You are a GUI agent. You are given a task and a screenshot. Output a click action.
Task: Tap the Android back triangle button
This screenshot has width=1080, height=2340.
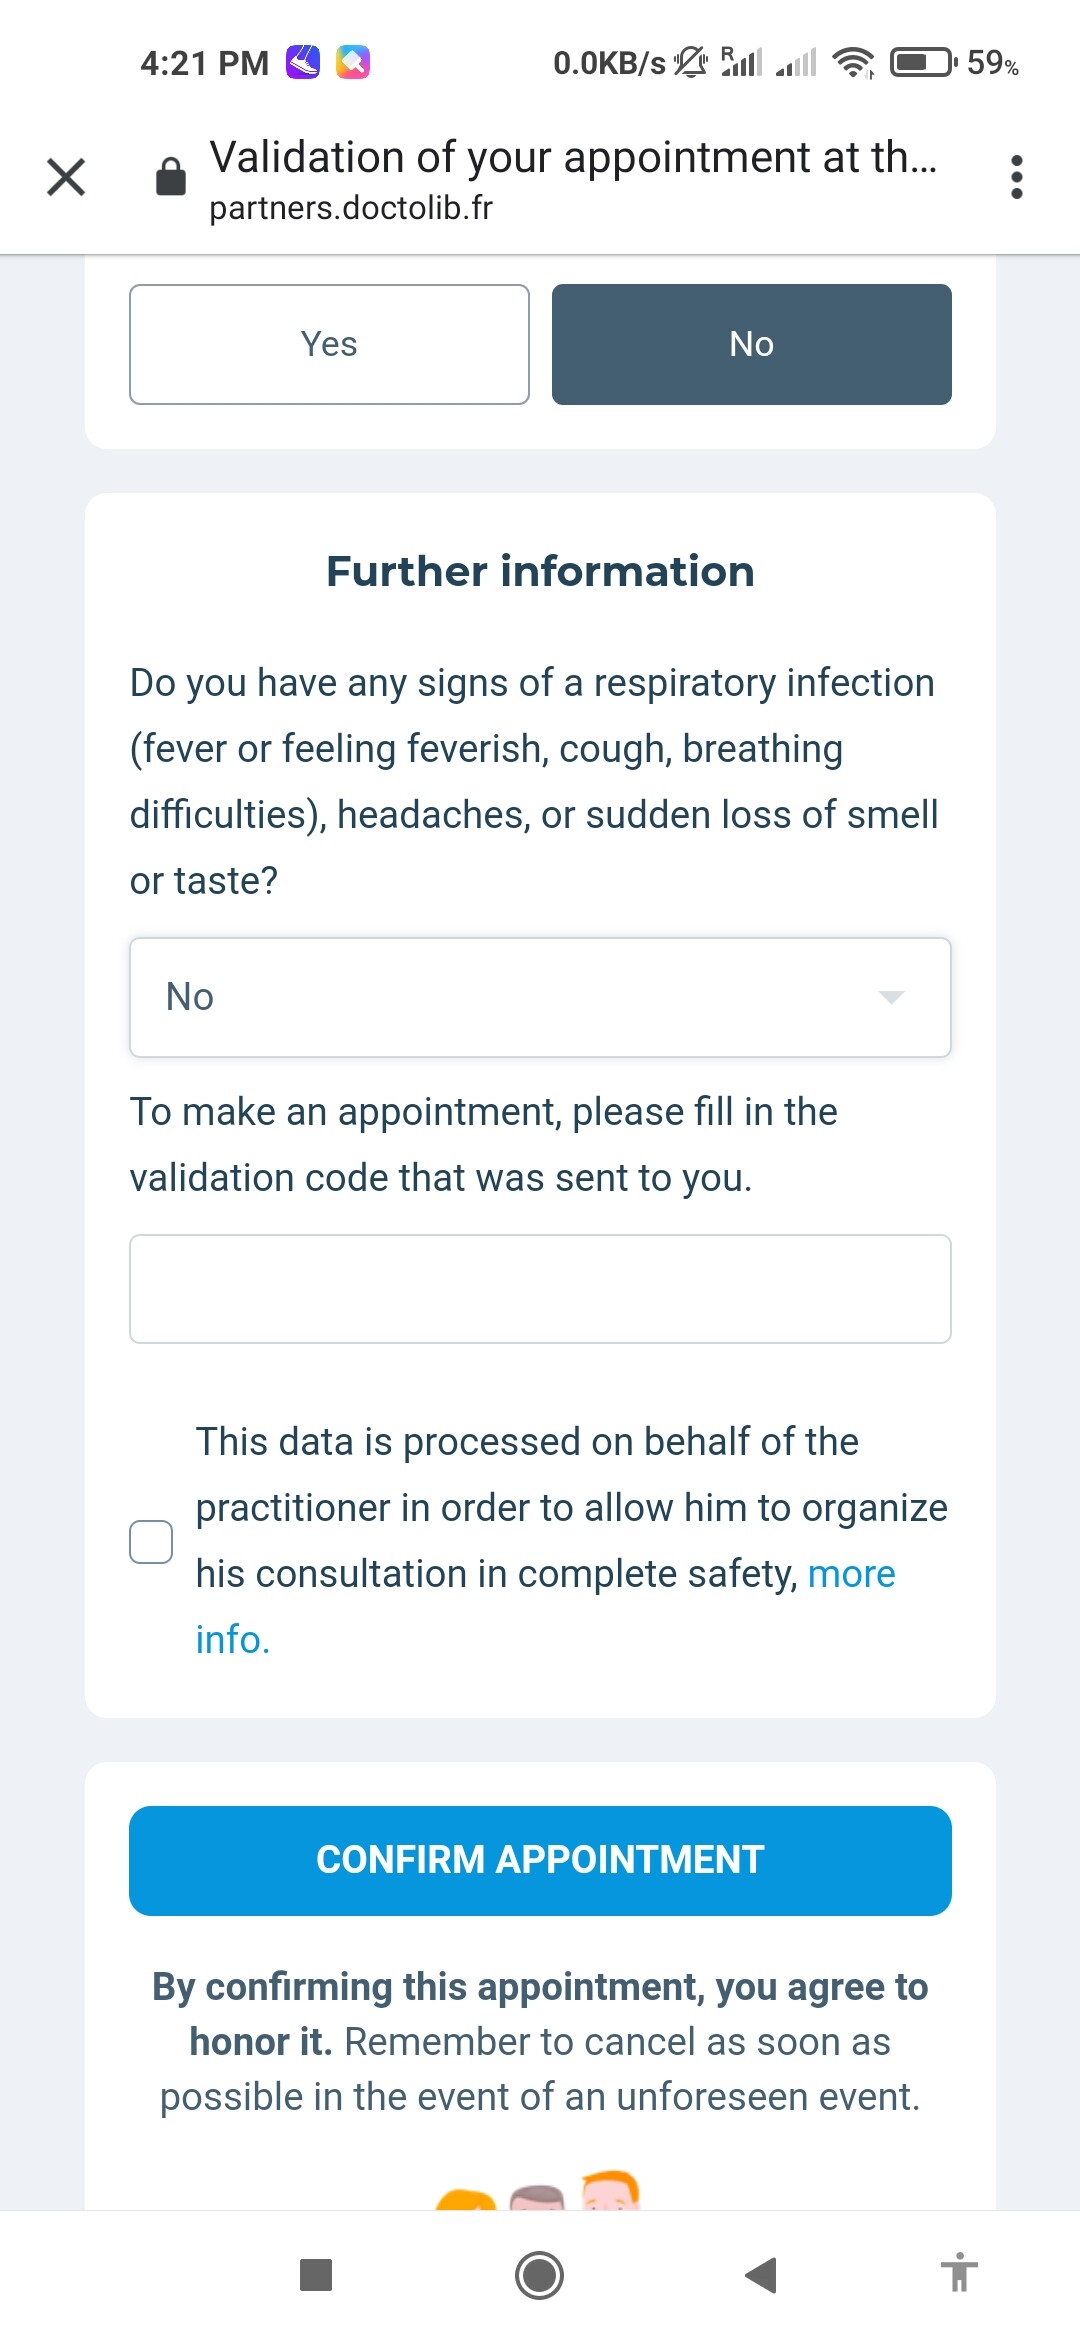(x=761, y=2275)
